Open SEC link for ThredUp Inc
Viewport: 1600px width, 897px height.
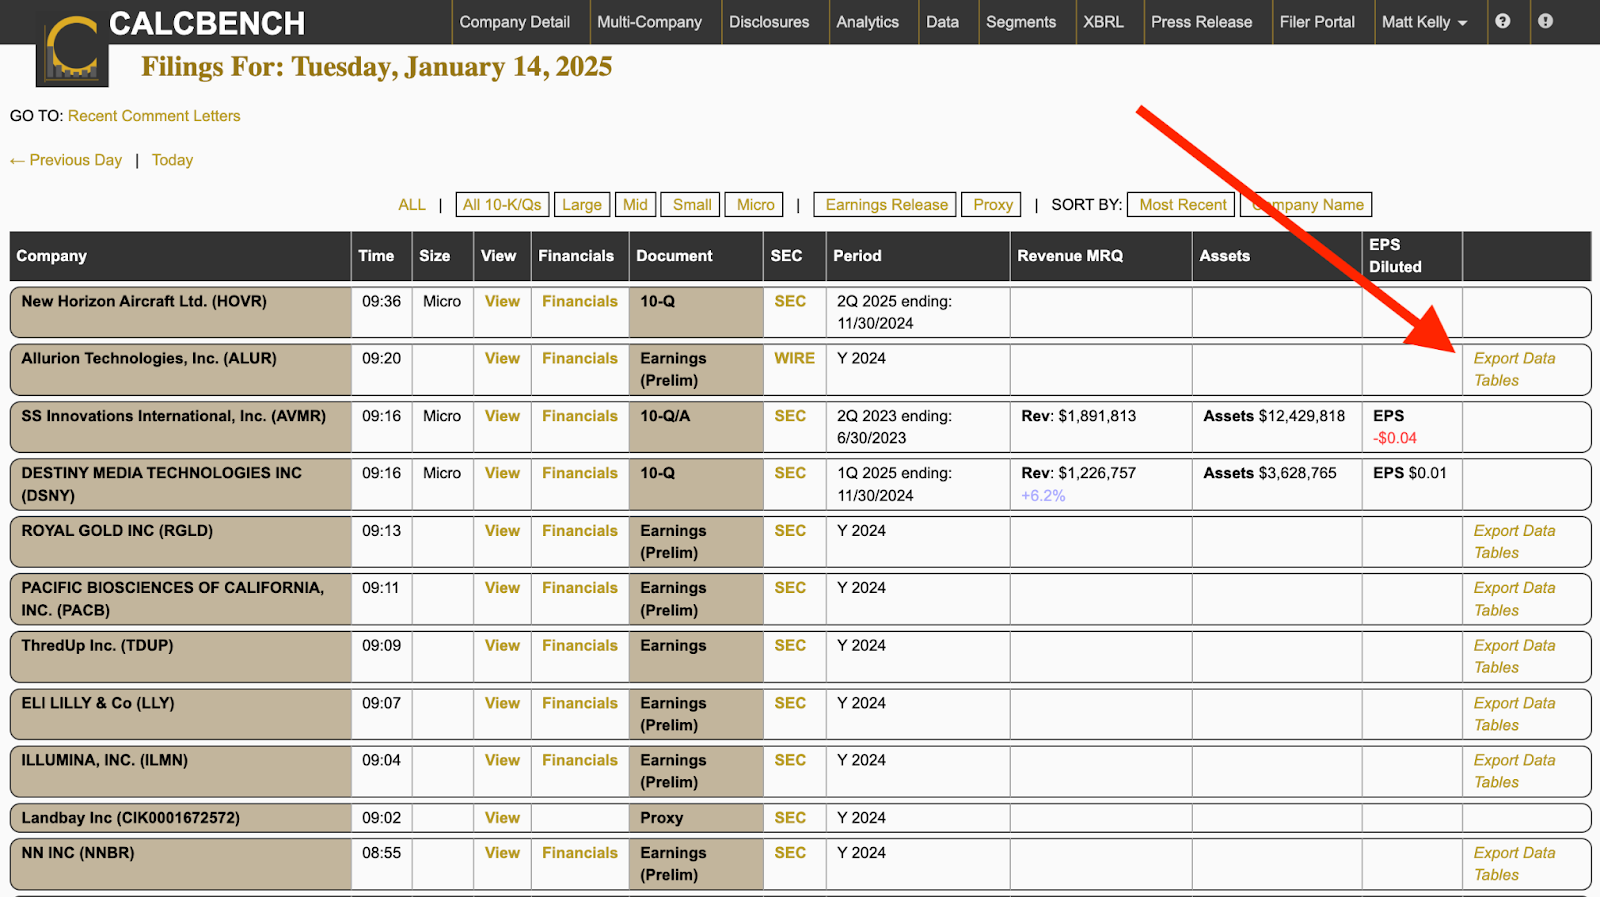coord(790,647)
